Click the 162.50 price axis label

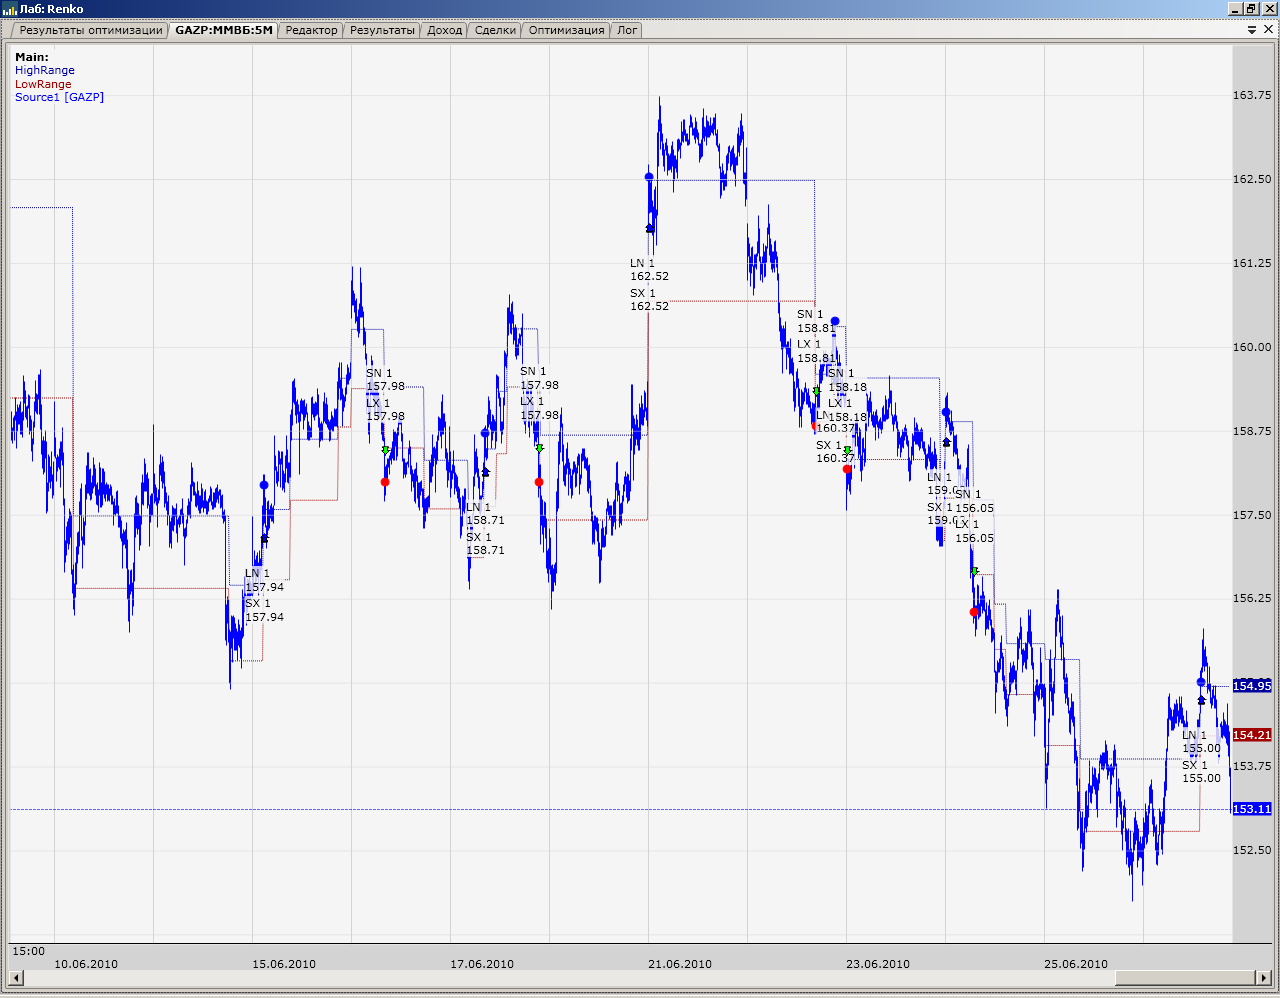pyautogui.click(x=1252, y=179)
